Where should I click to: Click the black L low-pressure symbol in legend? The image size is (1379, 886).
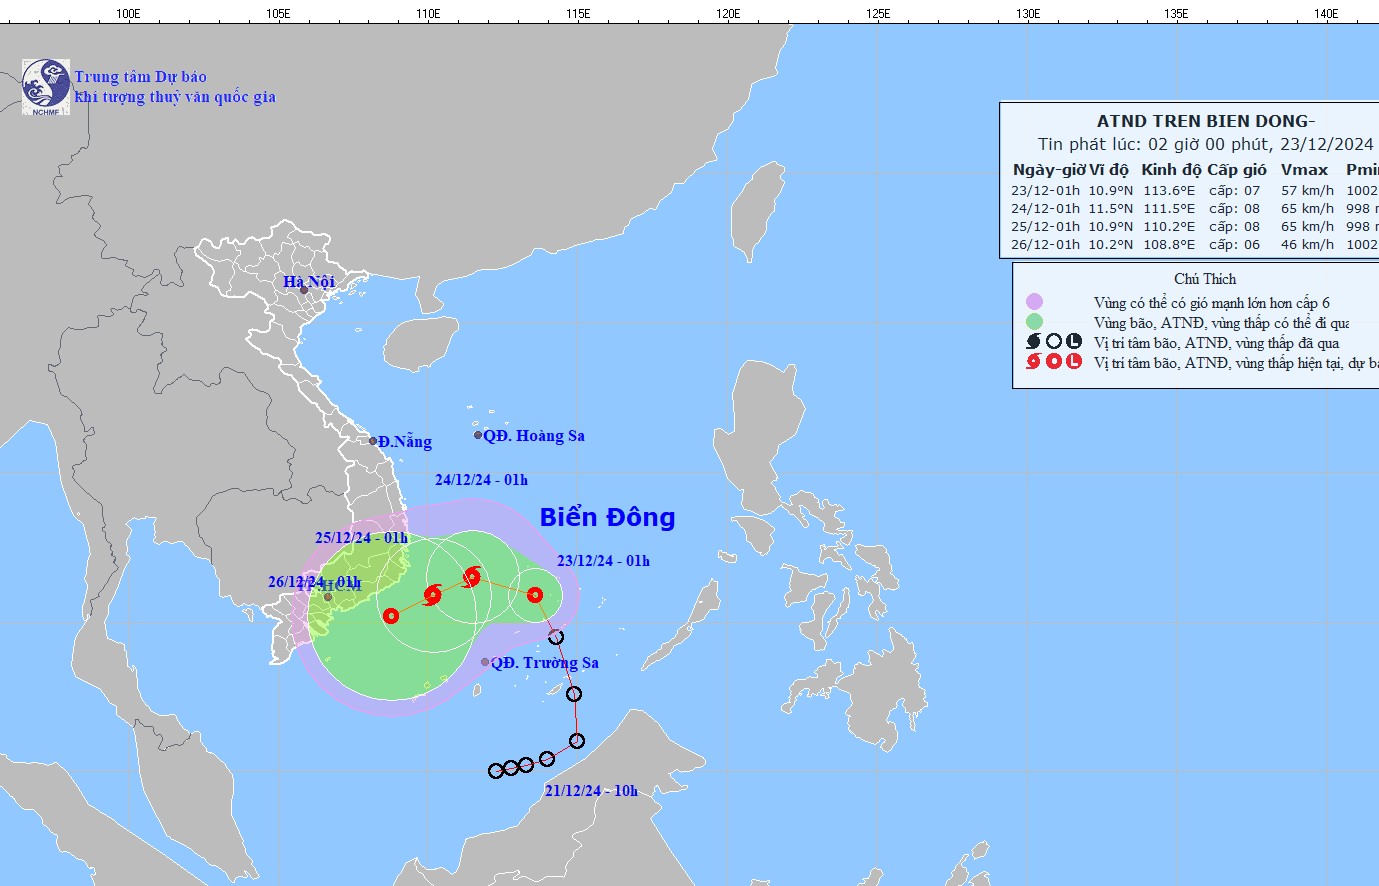click(x=1074, y=342)
